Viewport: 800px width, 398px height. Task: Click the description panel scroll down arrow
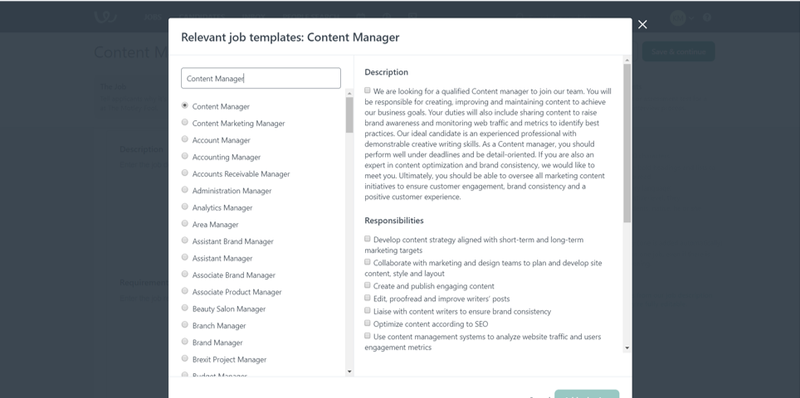[x=627, y=348]
